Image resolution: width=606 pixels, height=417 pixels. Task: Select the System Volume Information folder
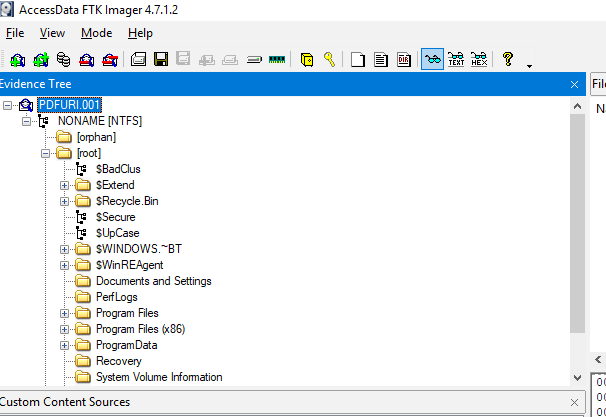(159, 377)
